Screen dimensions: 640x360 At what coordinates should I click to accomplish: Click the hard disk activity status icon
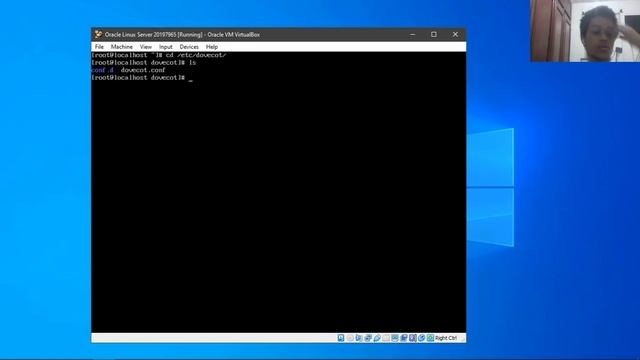pos(341,338)
